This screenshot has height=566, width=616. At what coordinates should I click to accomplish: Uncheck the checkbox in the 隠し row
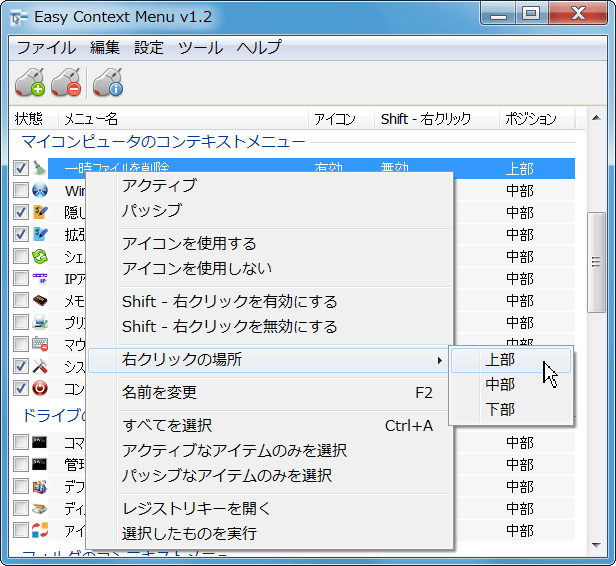21,212
